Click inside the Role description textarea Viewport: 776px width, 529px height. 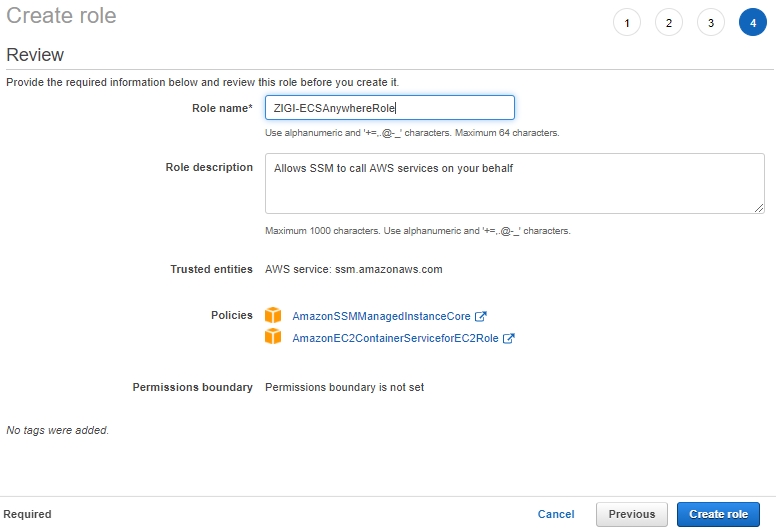click(515, 184)
